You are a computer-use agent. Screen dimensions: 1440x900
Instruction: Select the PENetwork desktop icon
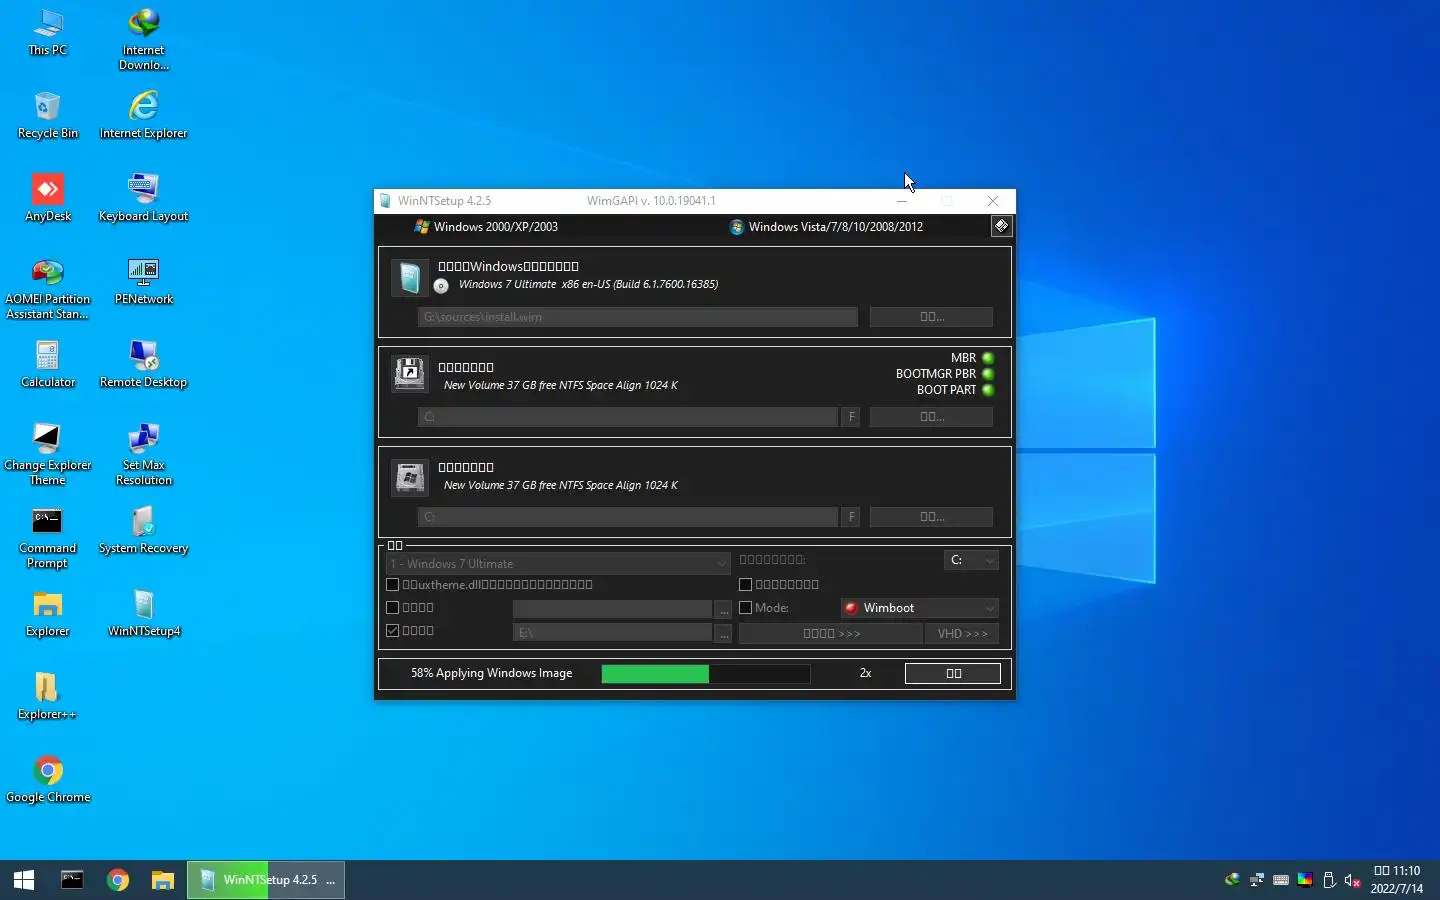pyautogui.click(x=143, y=281)
